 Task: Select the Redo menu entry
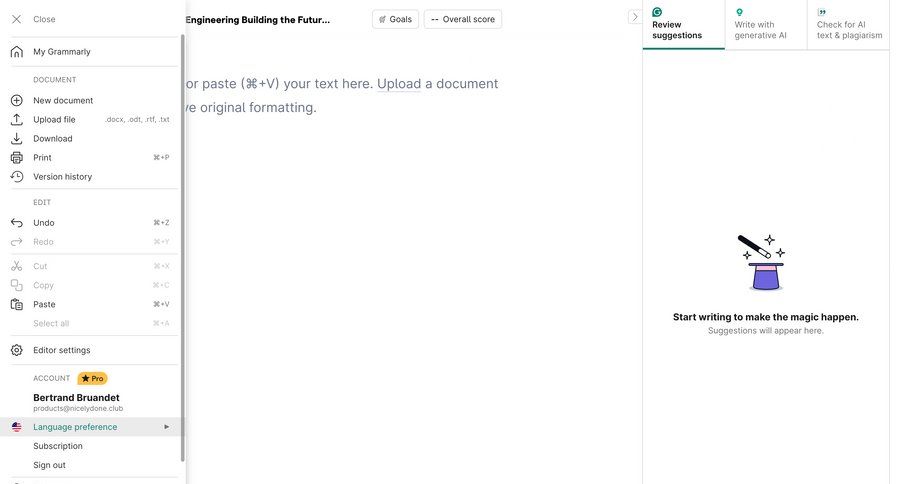pyautogui.click(x=92, y=242)
